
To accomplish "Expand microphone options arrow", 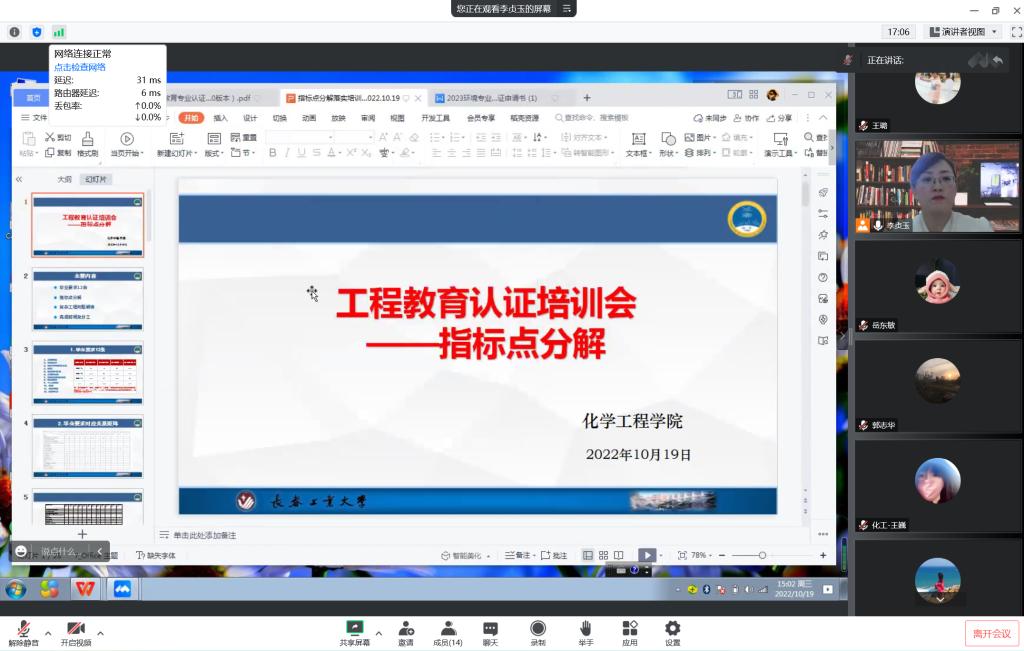I will [47, 632].
